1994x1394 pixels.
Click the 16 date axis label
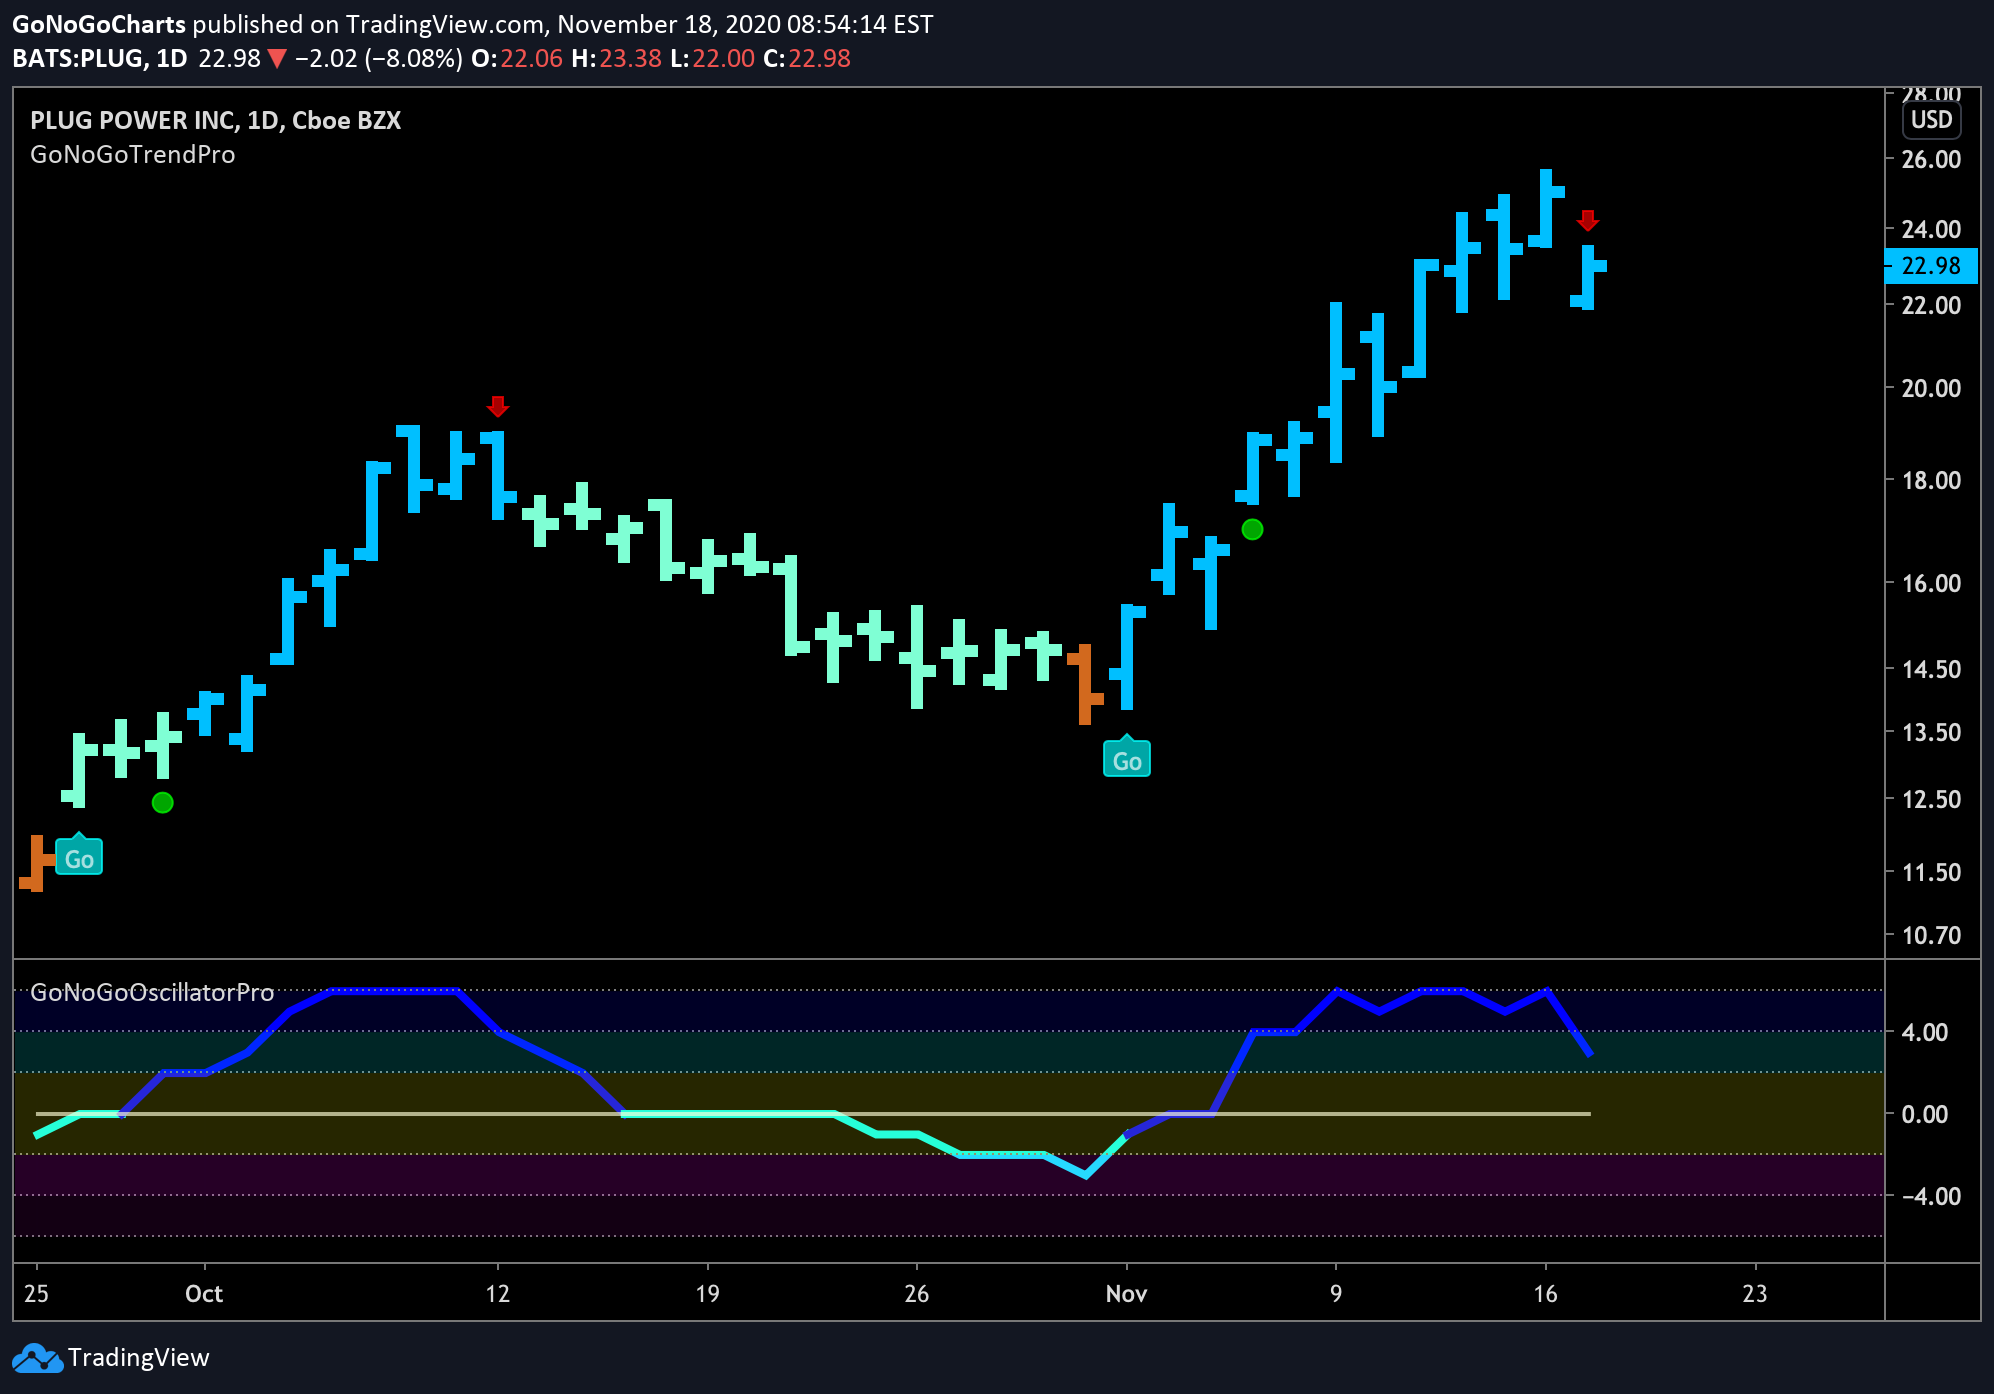[1545, 1294]
